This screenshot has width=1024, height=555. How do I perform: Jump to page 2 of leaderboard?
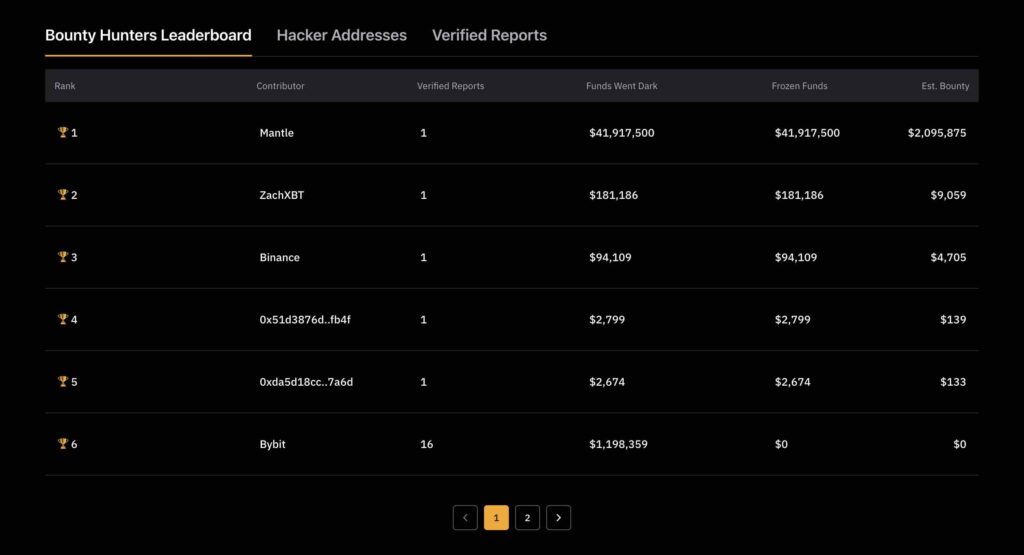click(527, 518)
